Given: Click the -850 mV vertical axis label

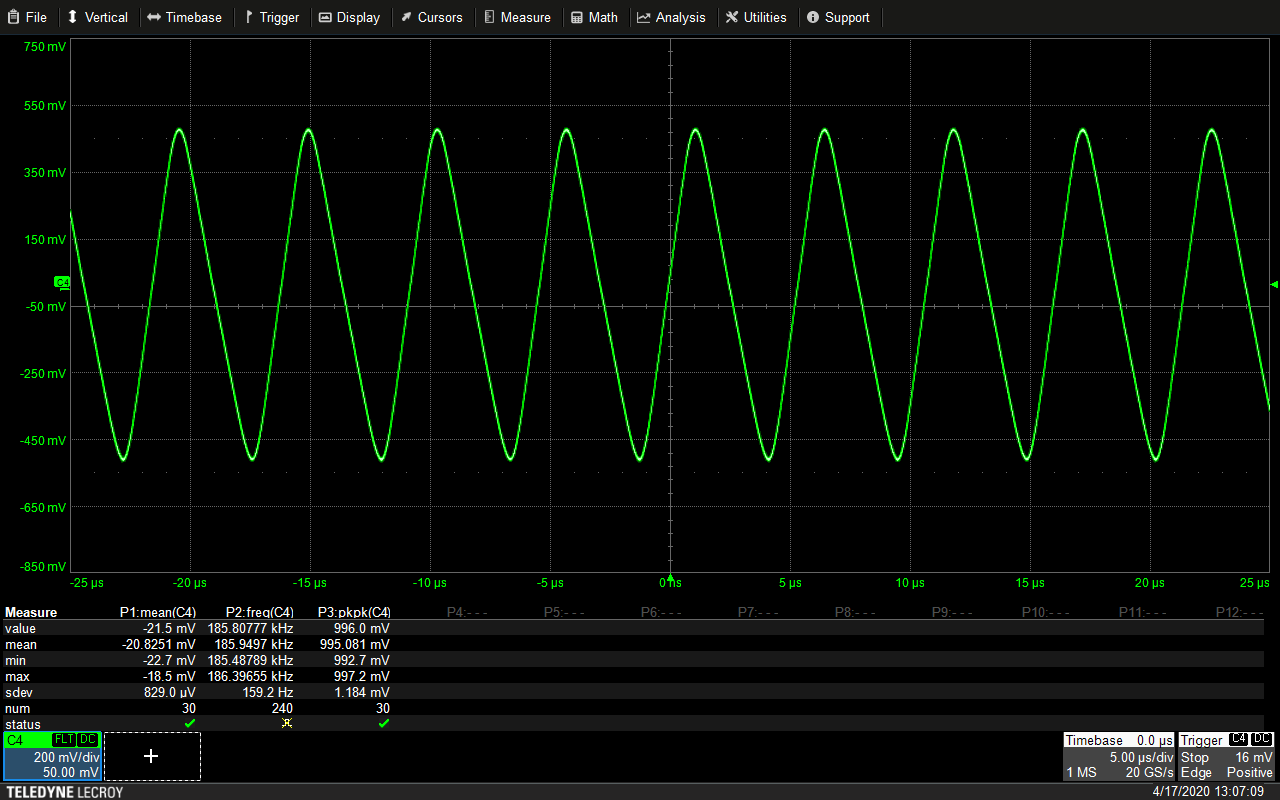Looking at the screenshot, I should click(43, 567).
